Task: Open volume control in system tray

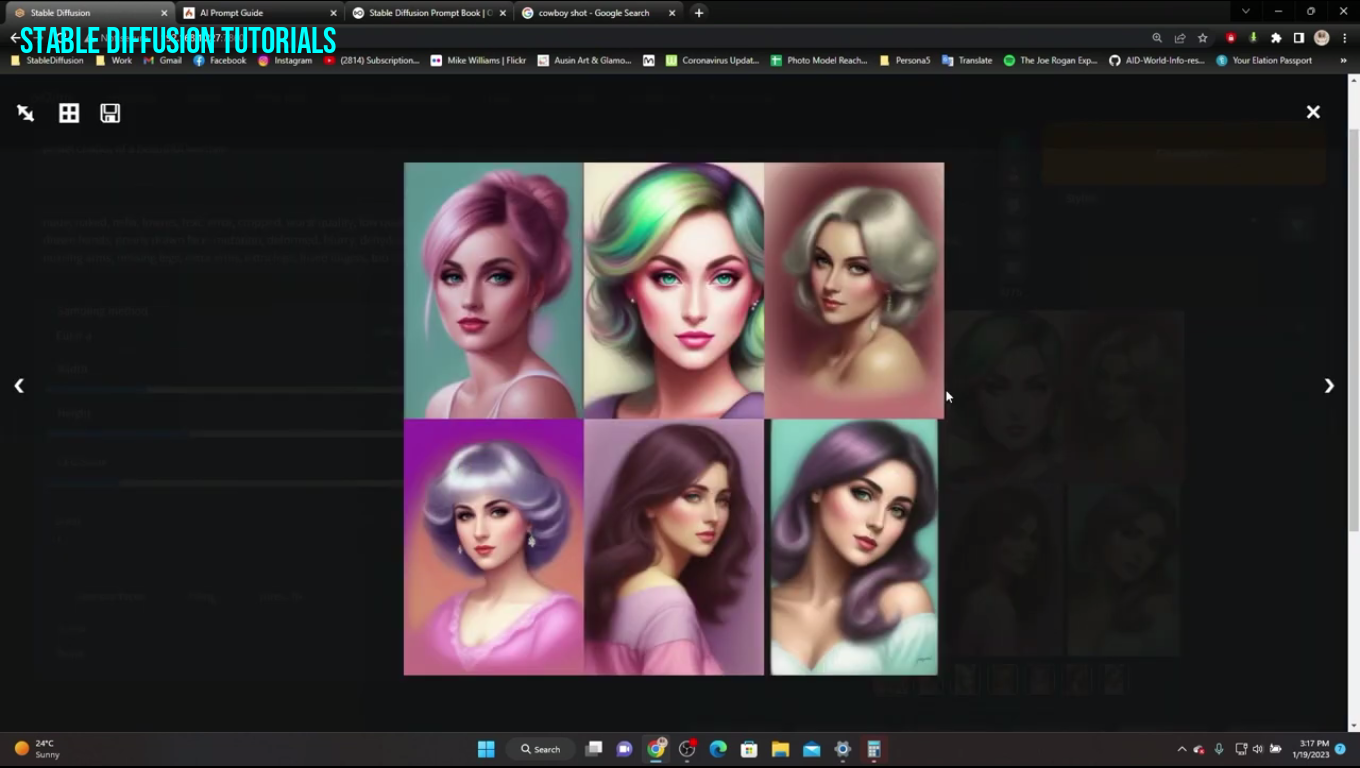Action: (1258, 749)
